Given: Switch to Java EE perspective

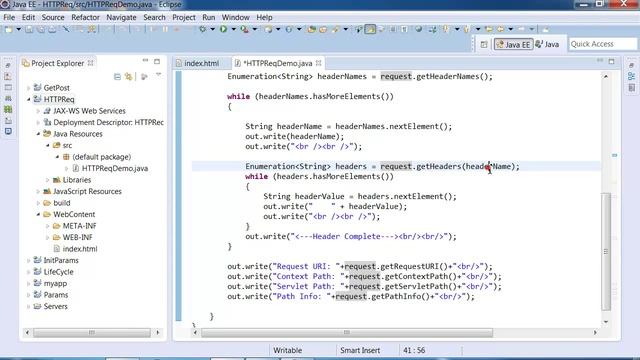Looking at the screenshot, I should tap(513, 44).
